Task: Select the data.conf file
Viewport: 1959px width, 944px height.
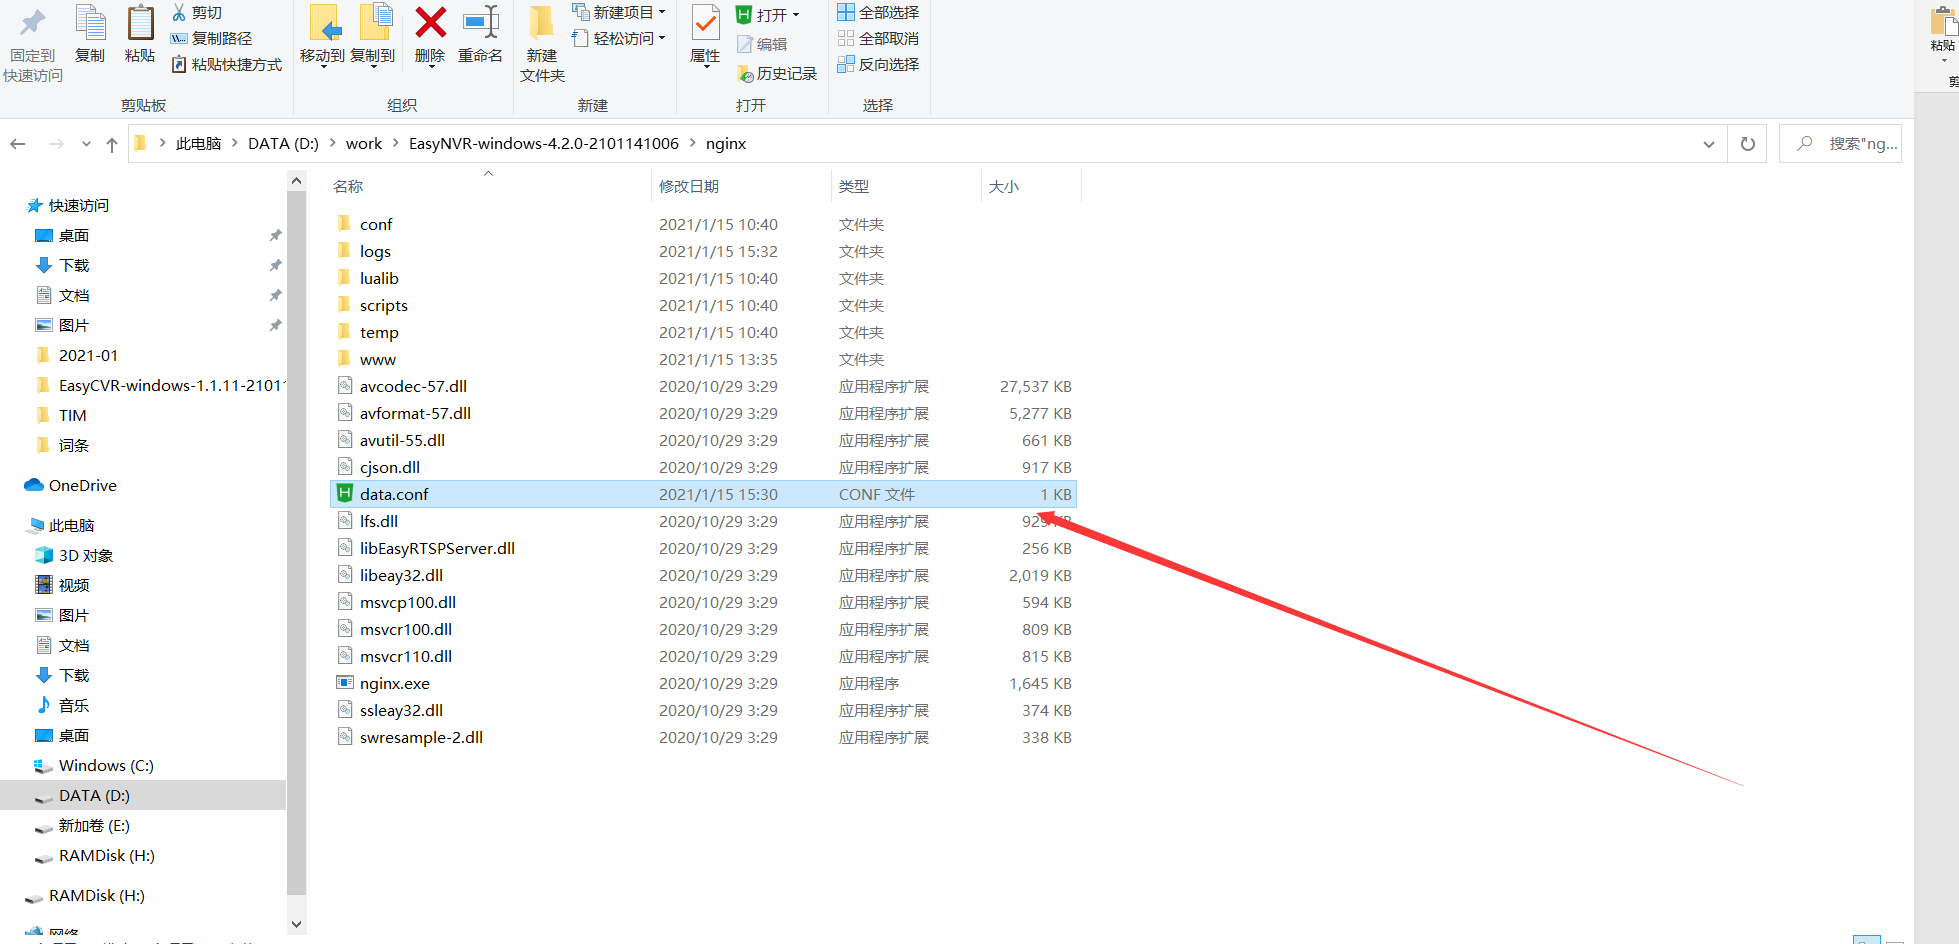Action: coord(703,494)
